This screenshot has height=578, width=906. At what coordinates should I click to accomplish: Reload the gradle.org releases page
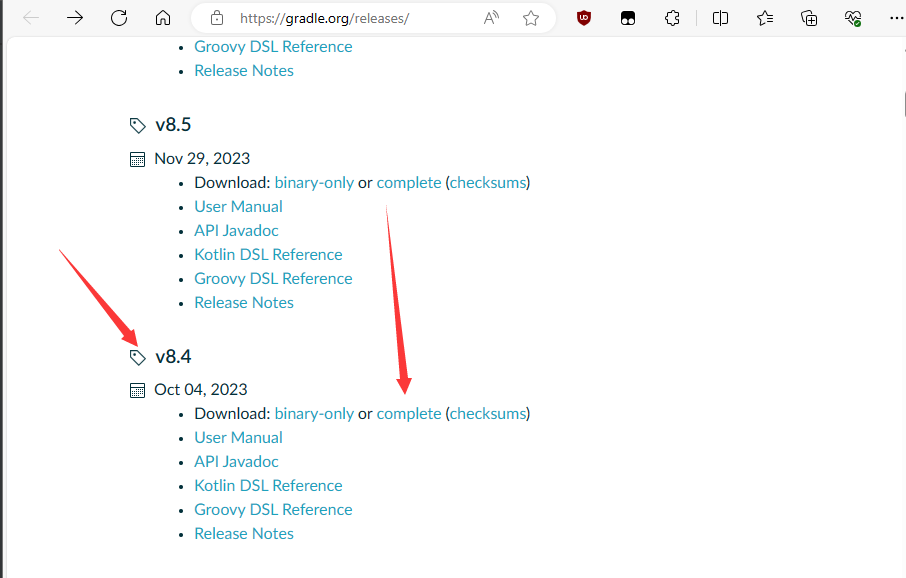click(119, 18)
